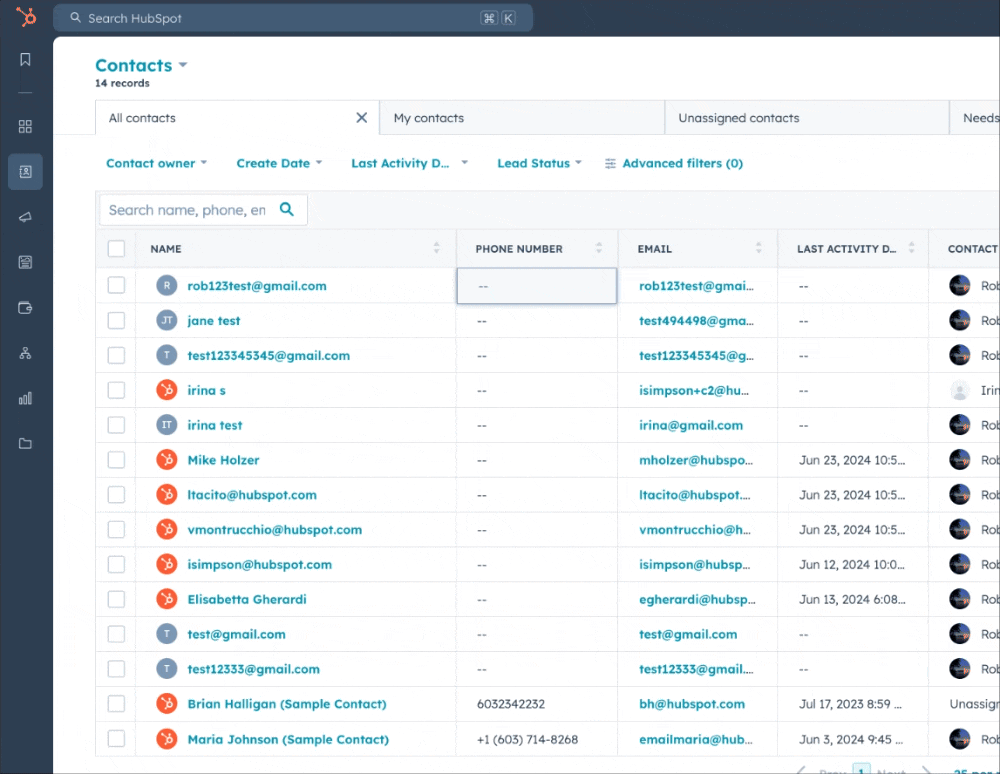Click the HubSpot avatar beside irina s
The height and width of the screenshot is (774, 1000).
167,390
